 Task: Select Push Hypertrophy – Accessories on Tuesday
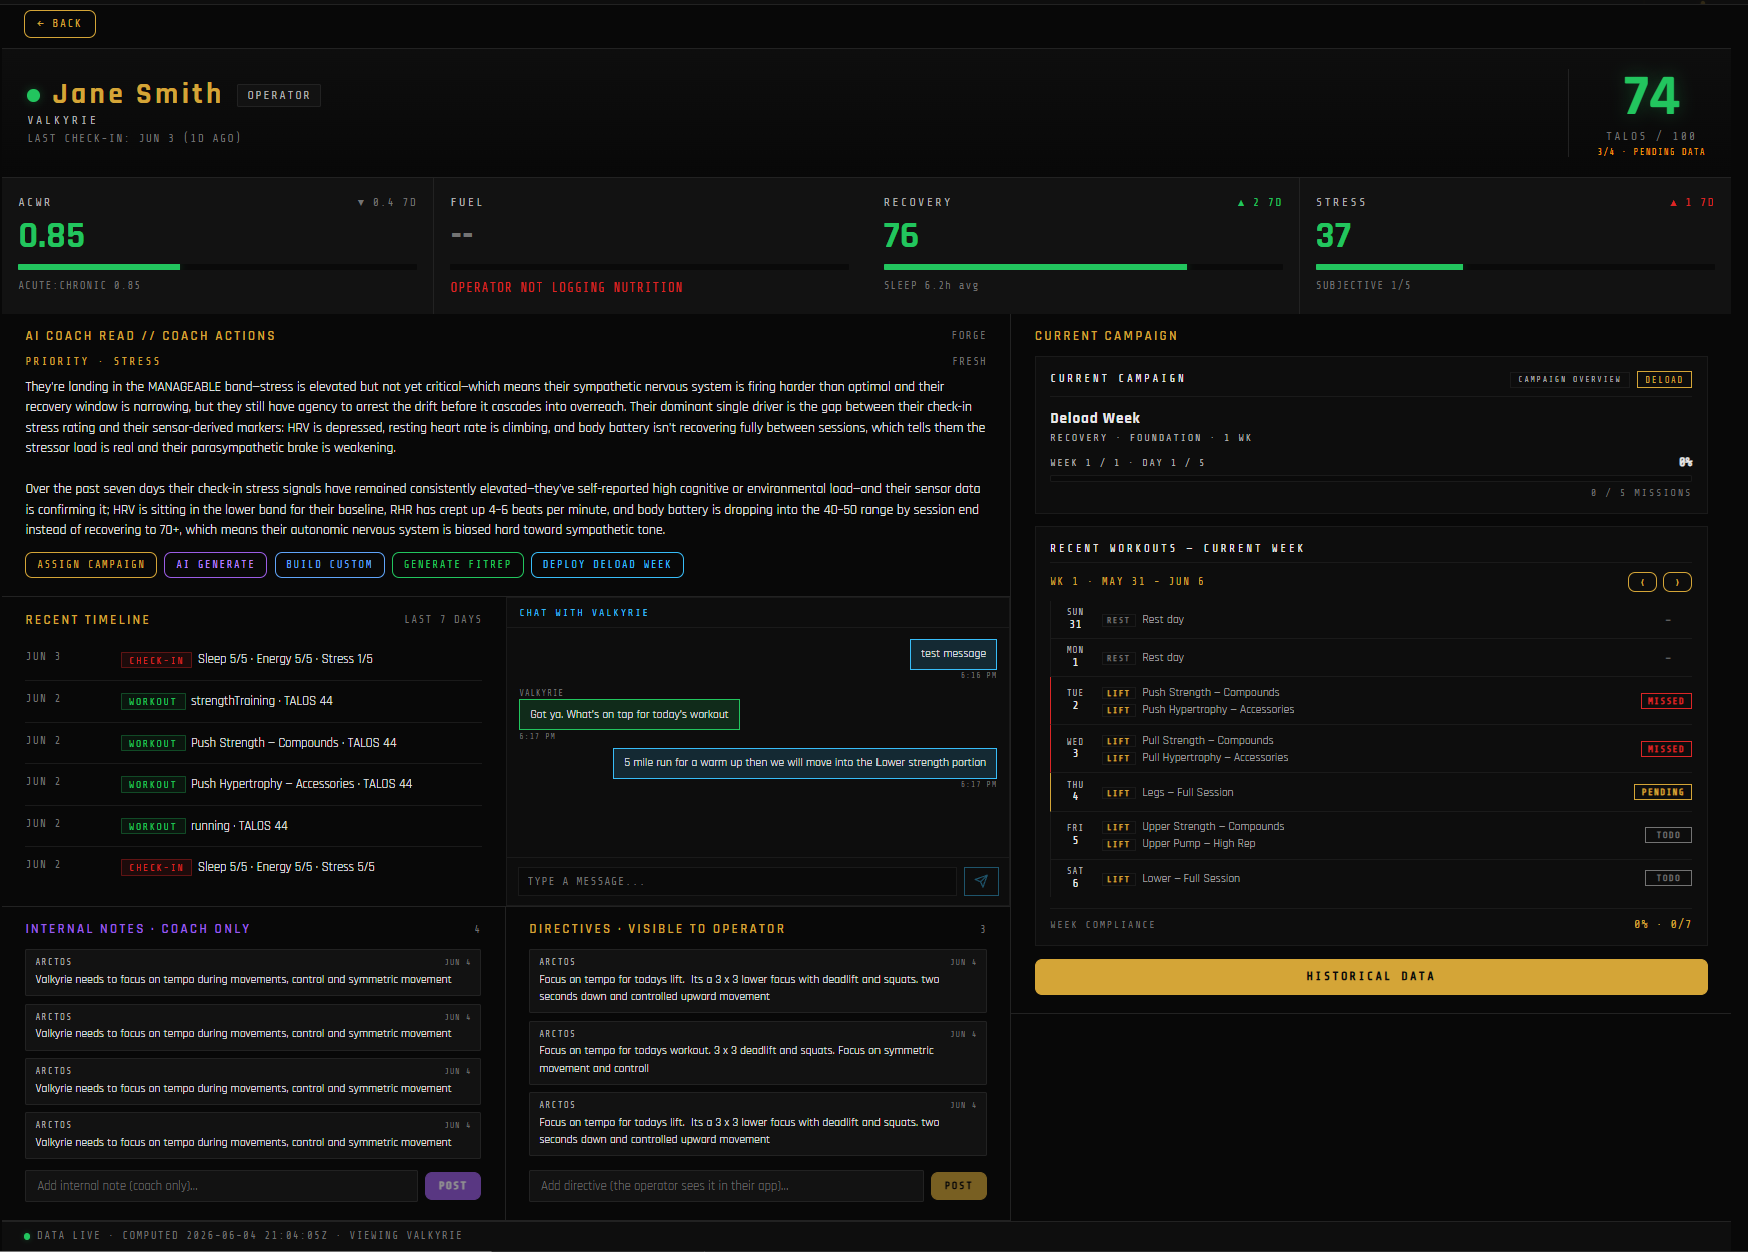coord(1218,709)
